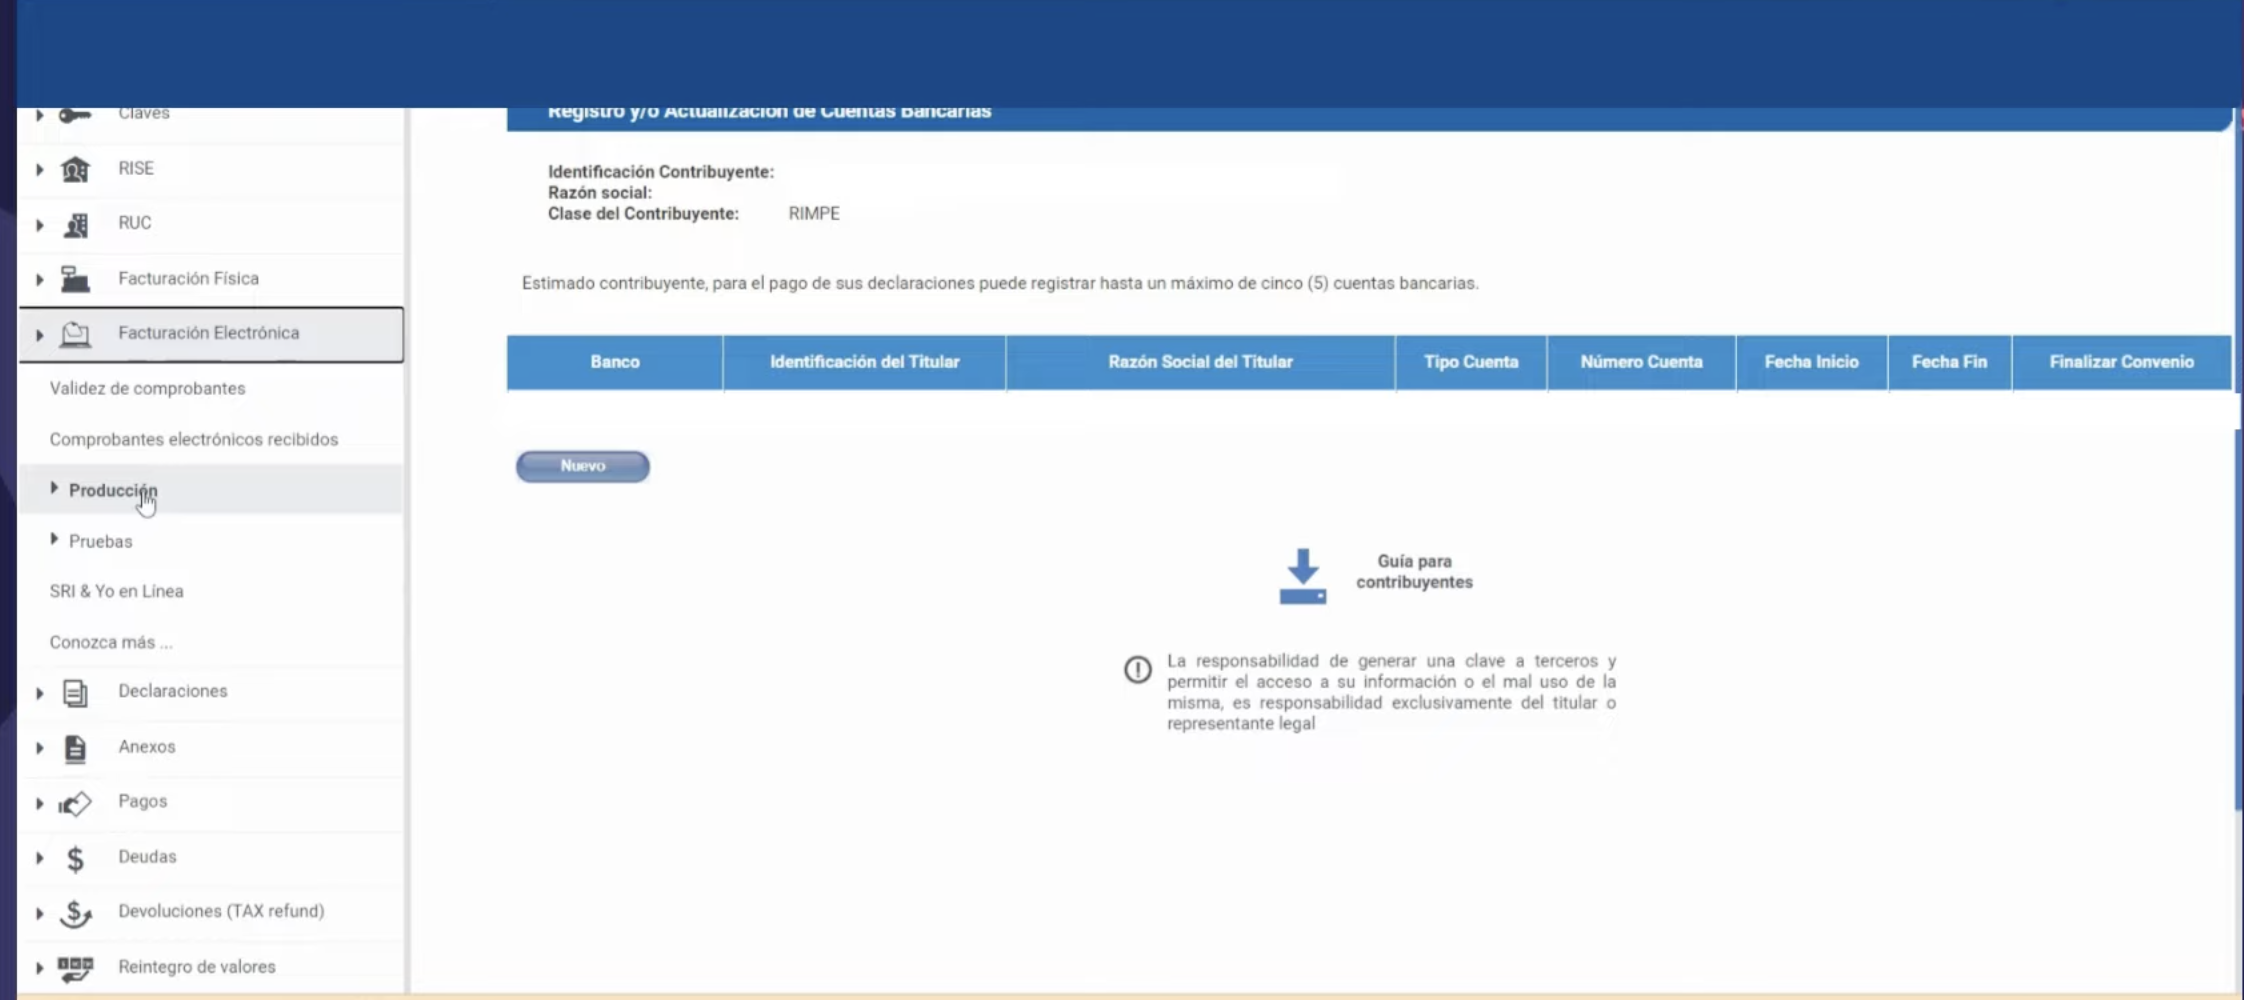The width and height of the screenshot is (2244, 1000).
Task: Click the Registro de Cuentas Bancarias title
Action: click(769, 112)
